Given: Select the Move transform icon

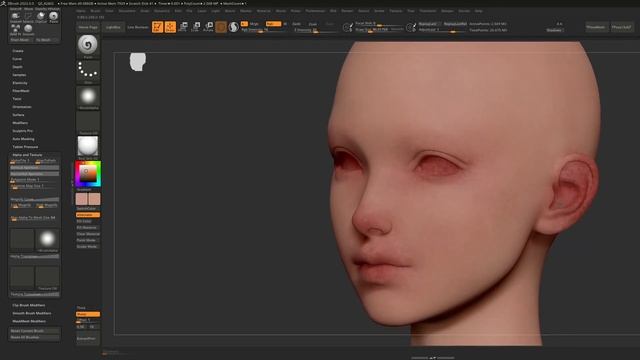Looking at the screenshot, I should 183,27.
